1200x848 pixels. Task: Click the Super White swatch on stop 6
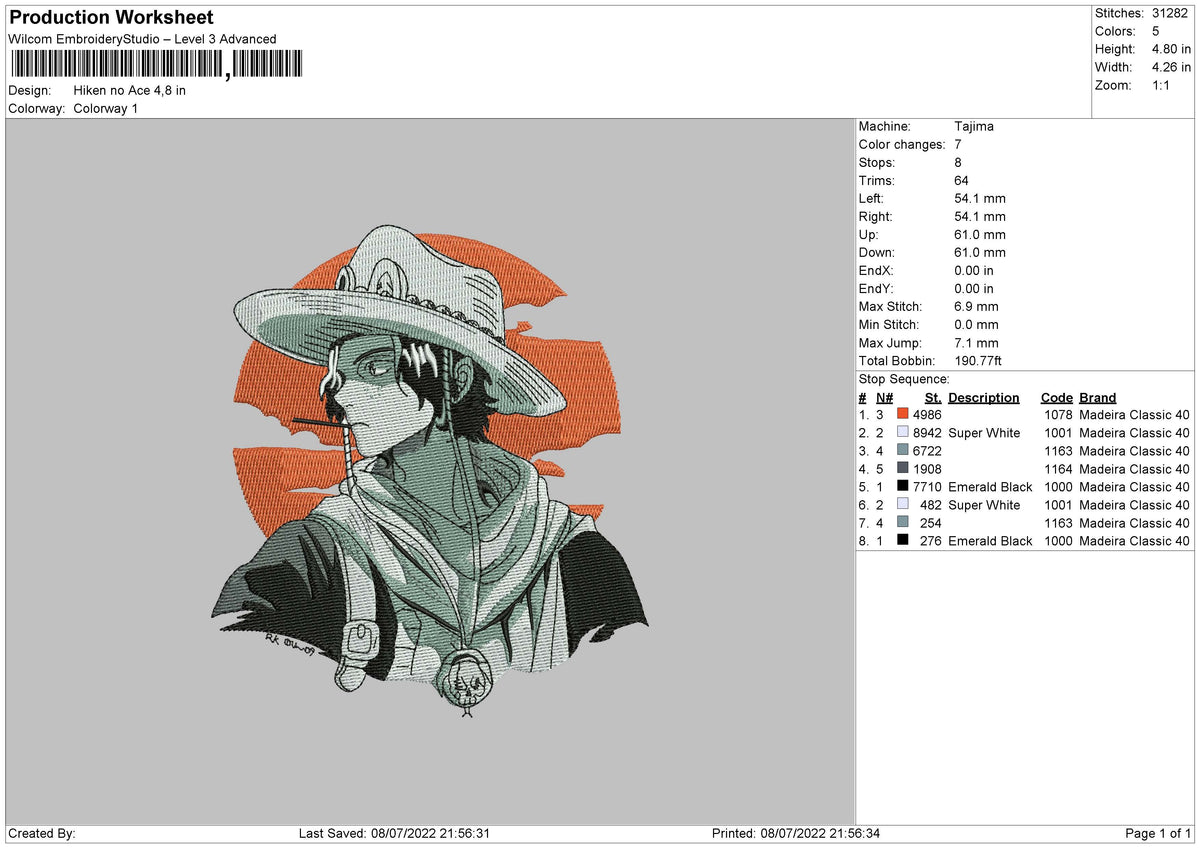901,505
